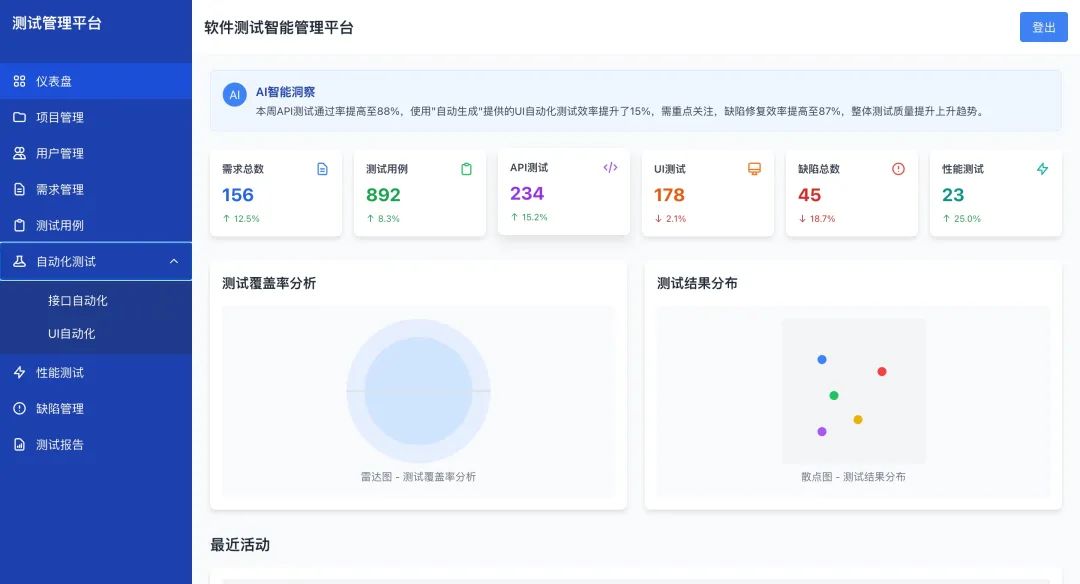Click the 测试用例 clipboard icon in sidebar
Viewport: 1080px width, 584px height.
(x=19, y=225)
